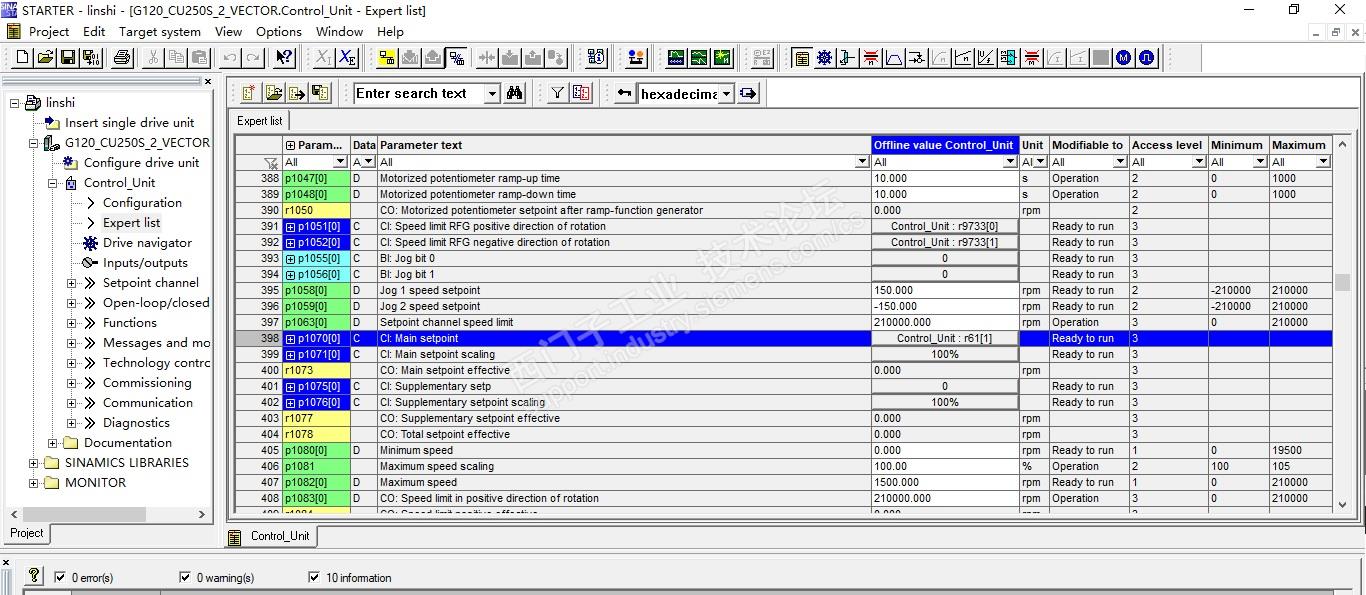1366x595 pixels.
Task: Open a project via the folder icon
Action: (x=45, y=58)
